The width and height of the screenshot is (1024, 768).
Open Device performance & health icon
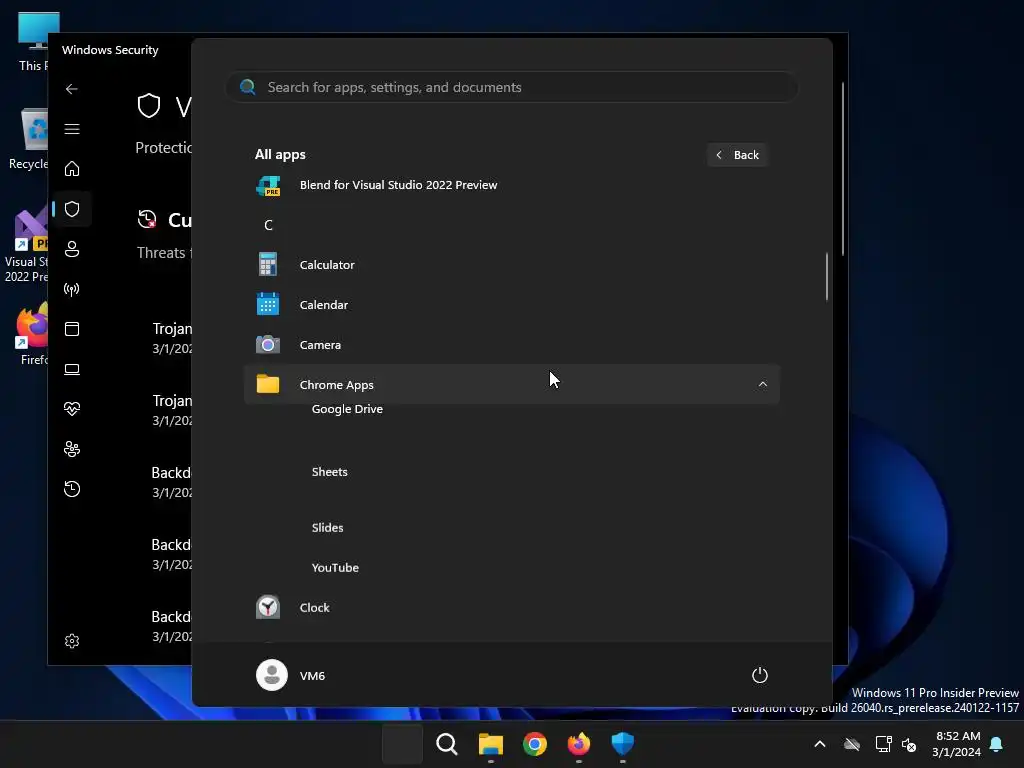pos(72,409)
